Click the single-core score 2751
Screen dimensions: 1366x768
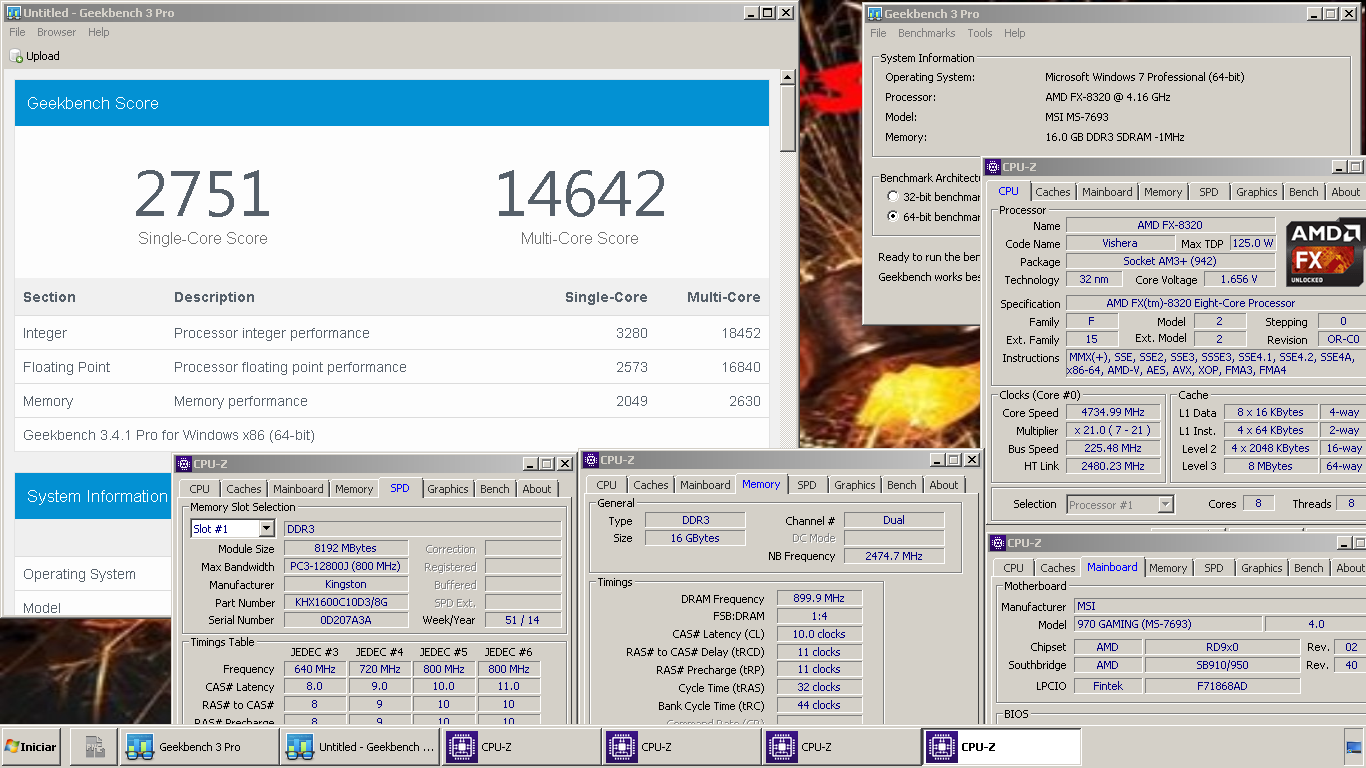click(203, 195)
